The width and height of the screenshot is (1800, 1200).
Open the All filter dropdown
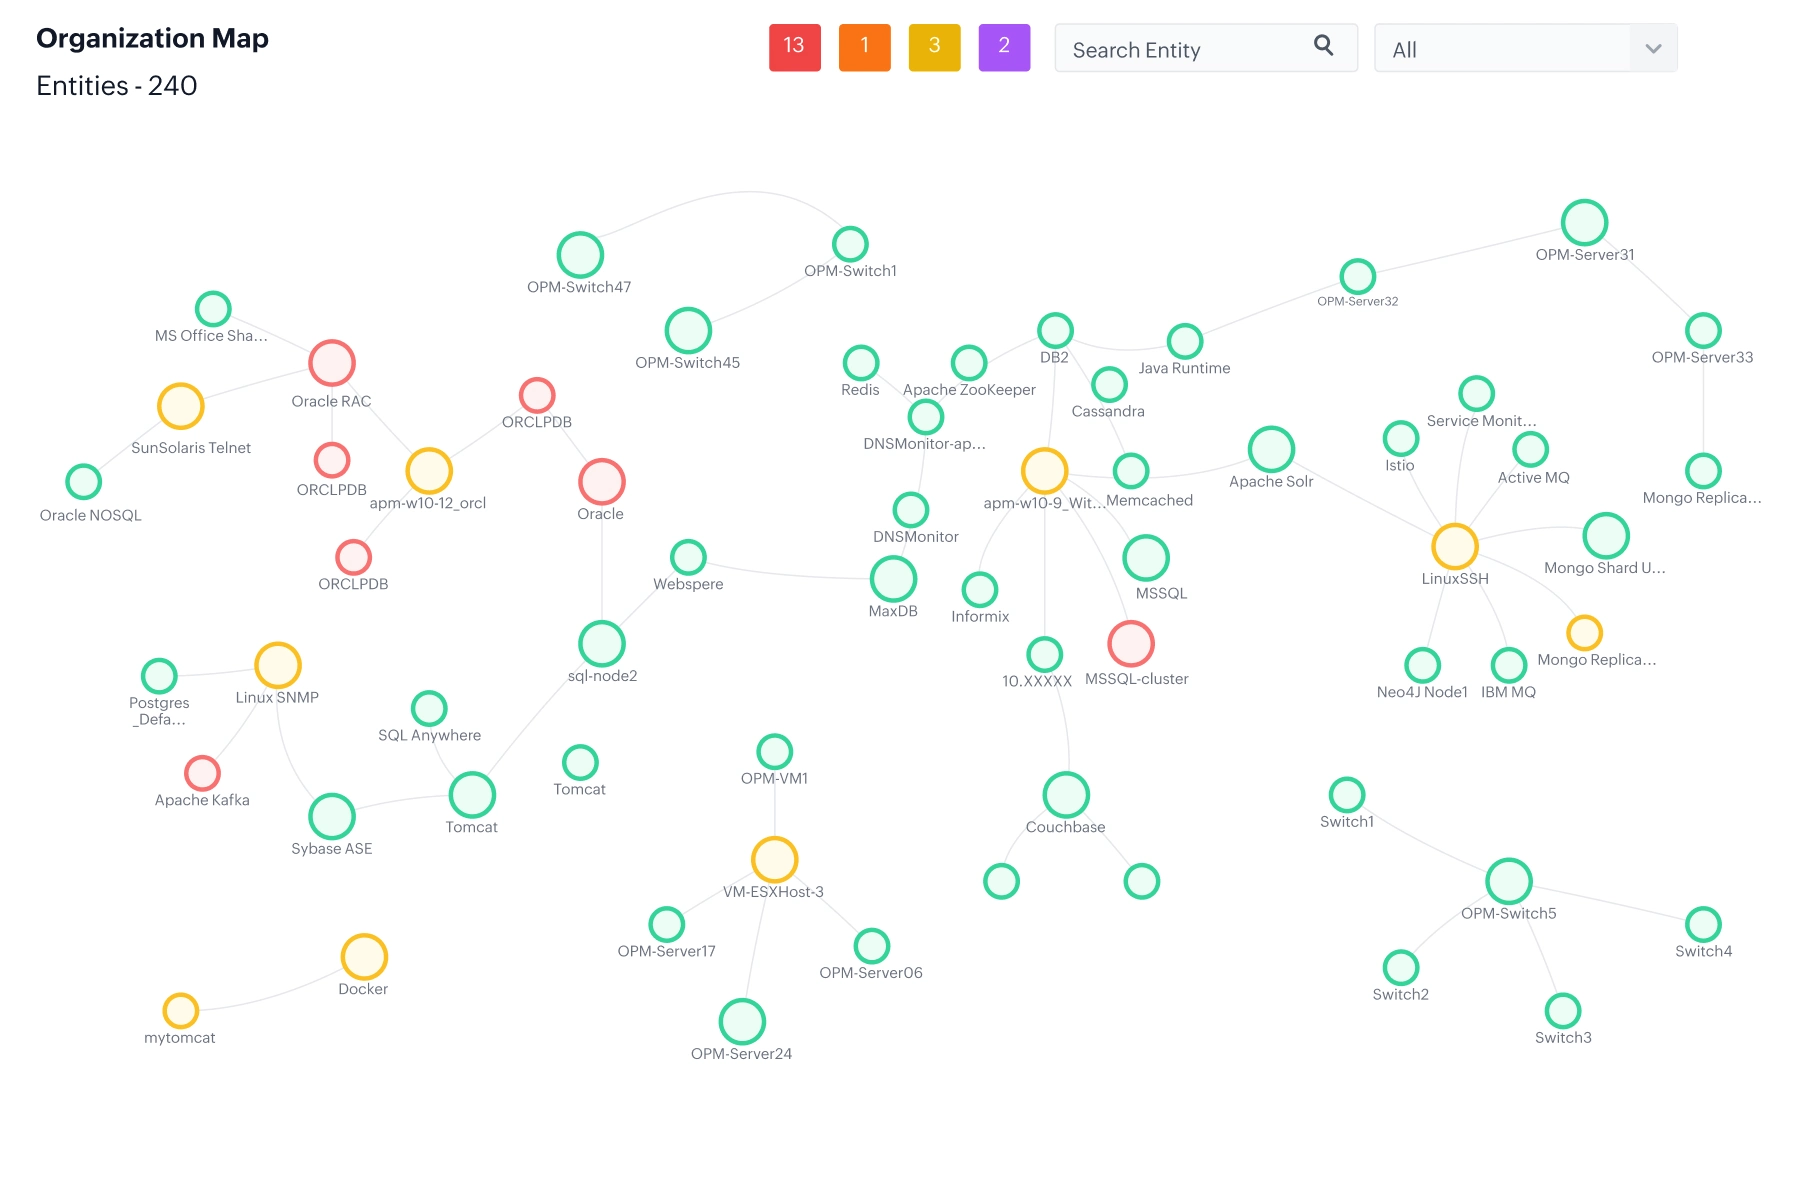(x=1526, y=48)
